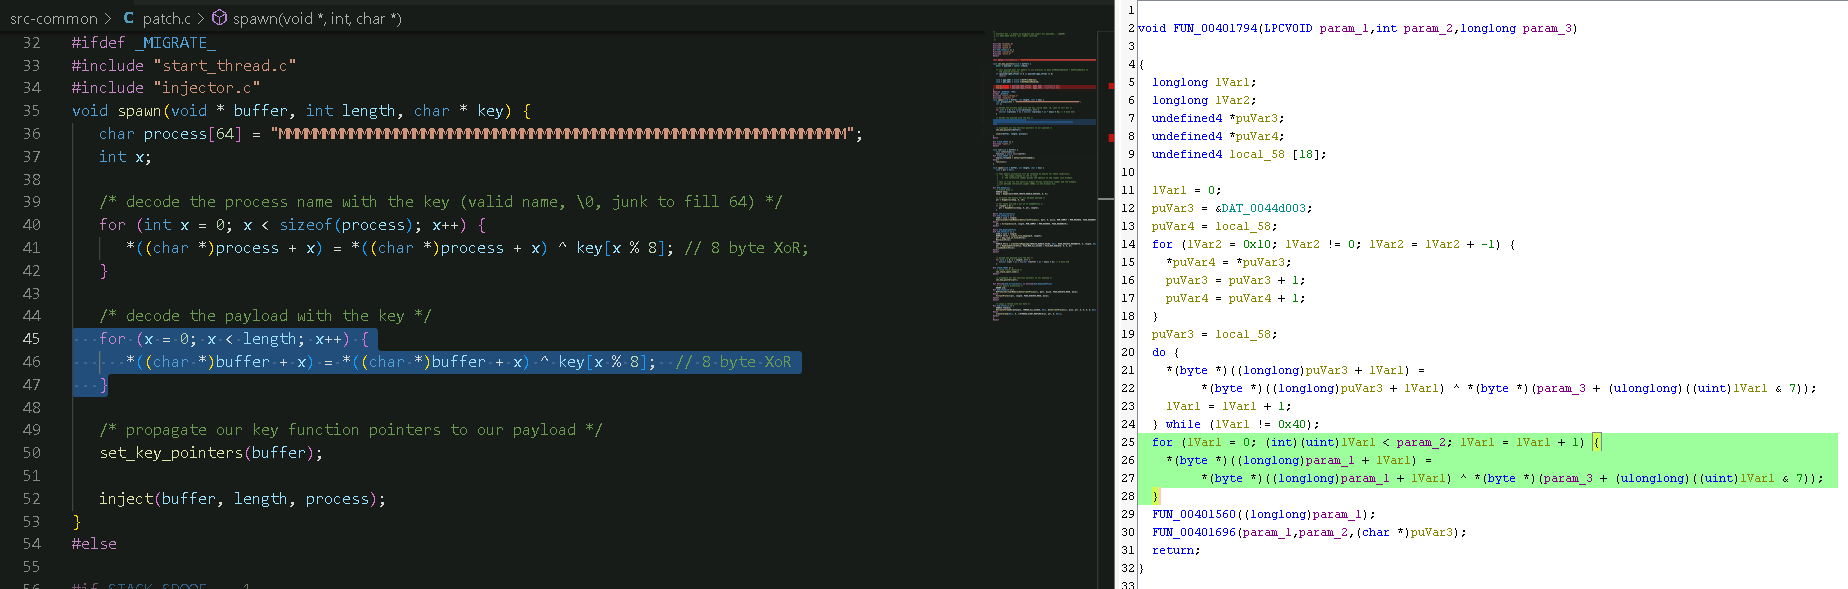1848x589 pixels.
Task: Click the C file icon in breadcrumb
Action: click(x=129, y=18)
